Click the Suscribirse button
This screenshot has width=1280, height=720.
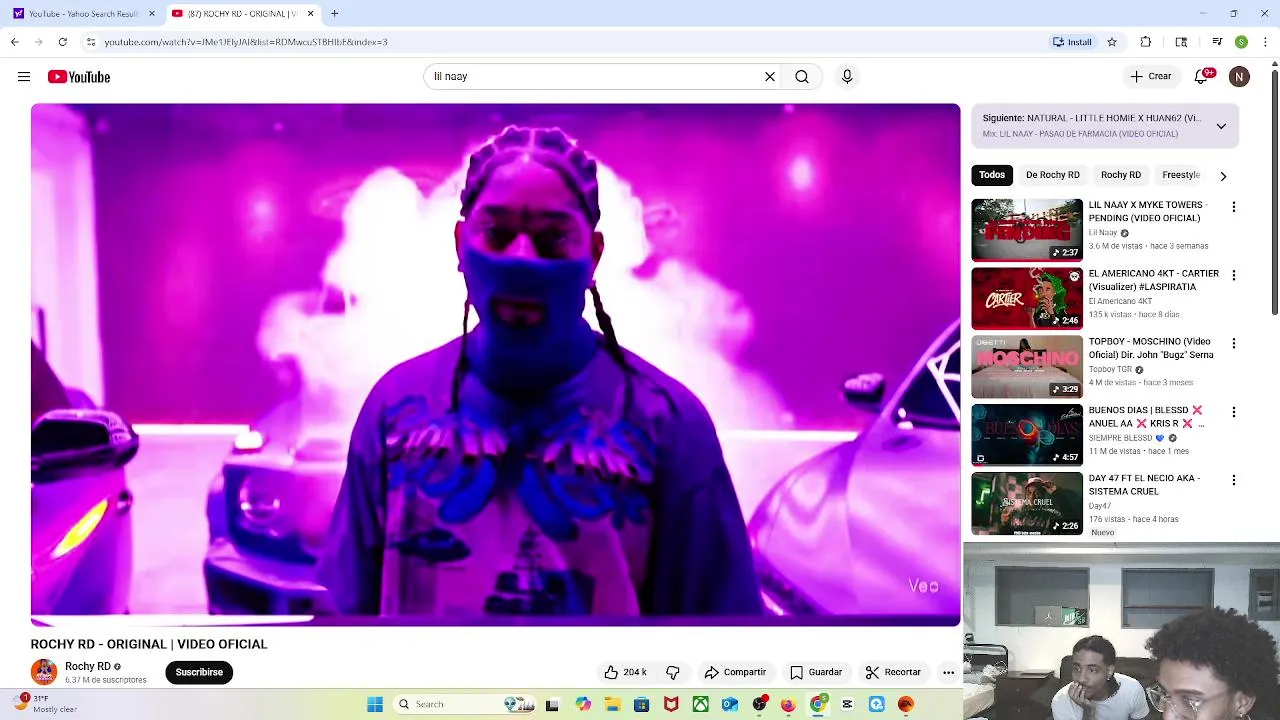coord(199,672)
